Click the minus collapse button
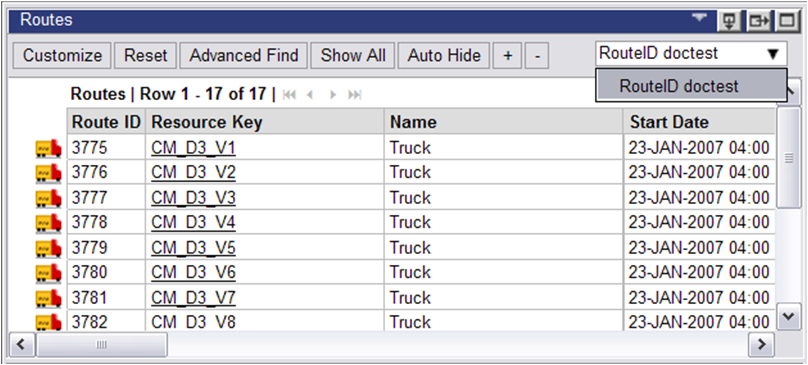Viewport: 808px width, 365px height. [x=537, y=55]
